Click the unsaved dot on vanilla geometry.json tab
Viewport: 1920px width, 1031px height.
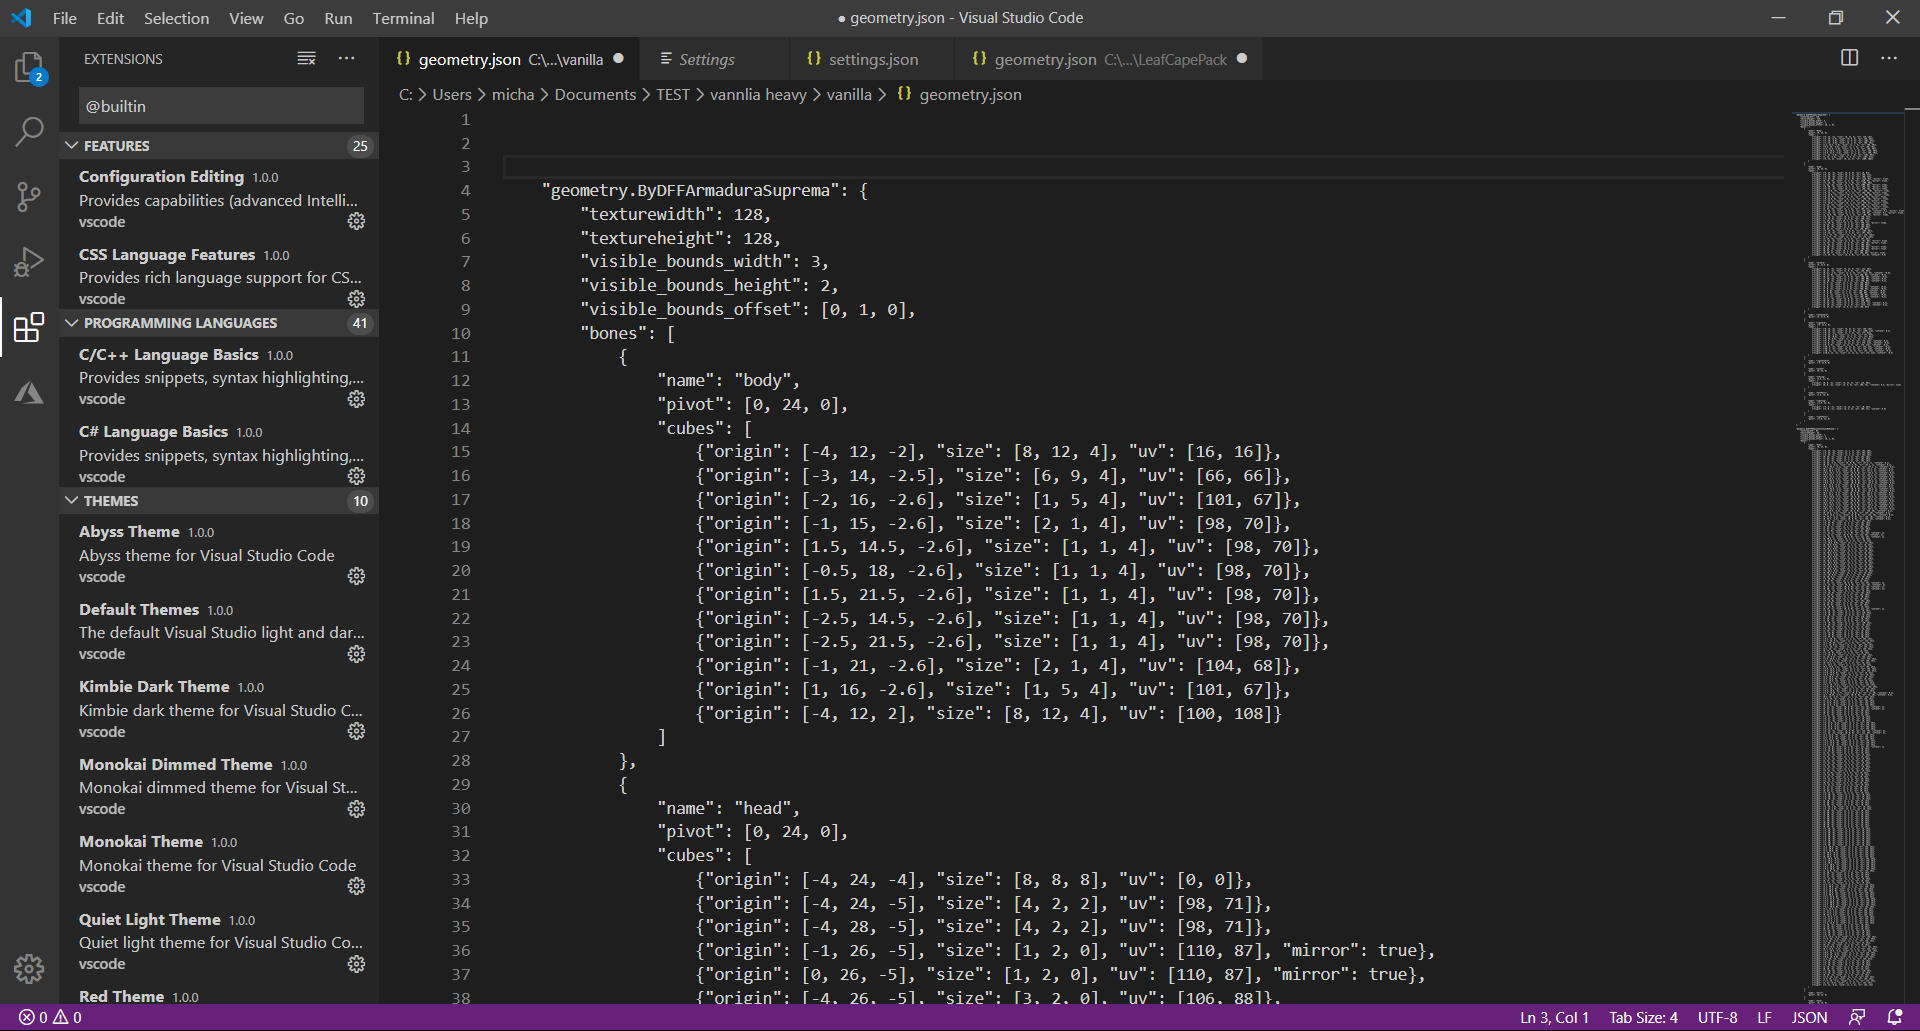point(619,58)
